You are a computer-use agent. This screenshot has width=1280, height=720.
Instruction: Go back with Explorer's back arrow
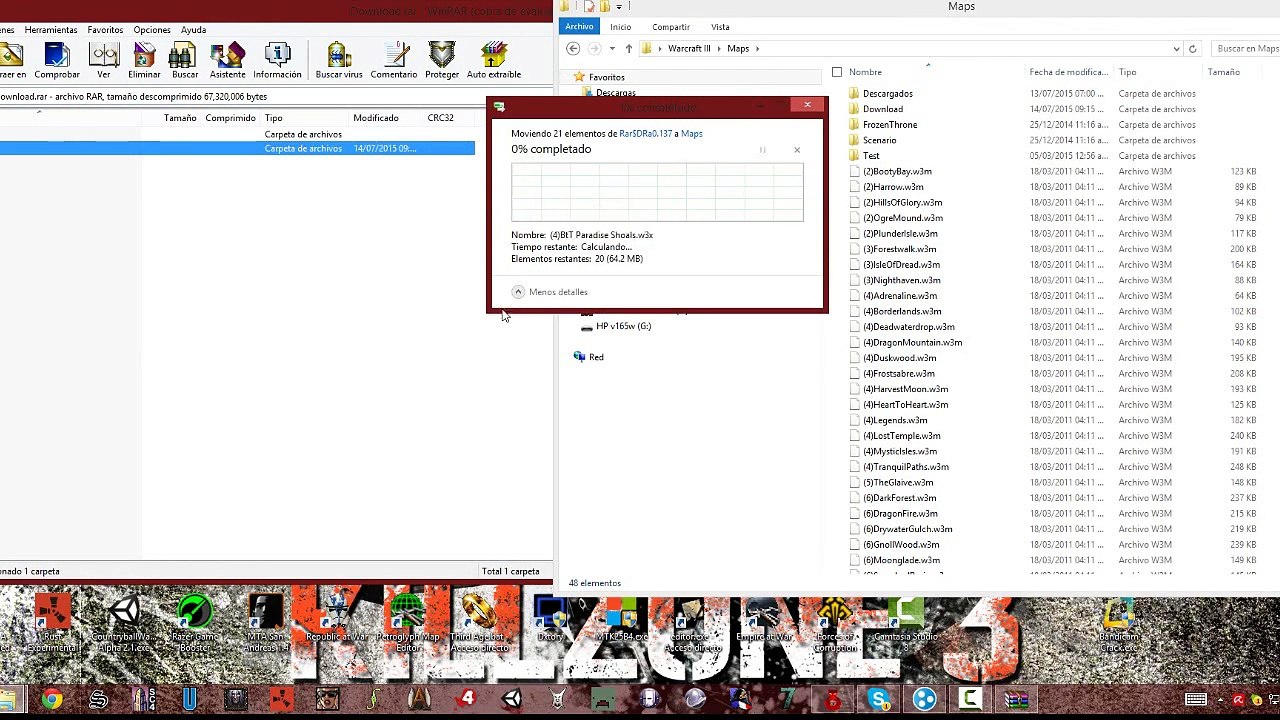573,48
